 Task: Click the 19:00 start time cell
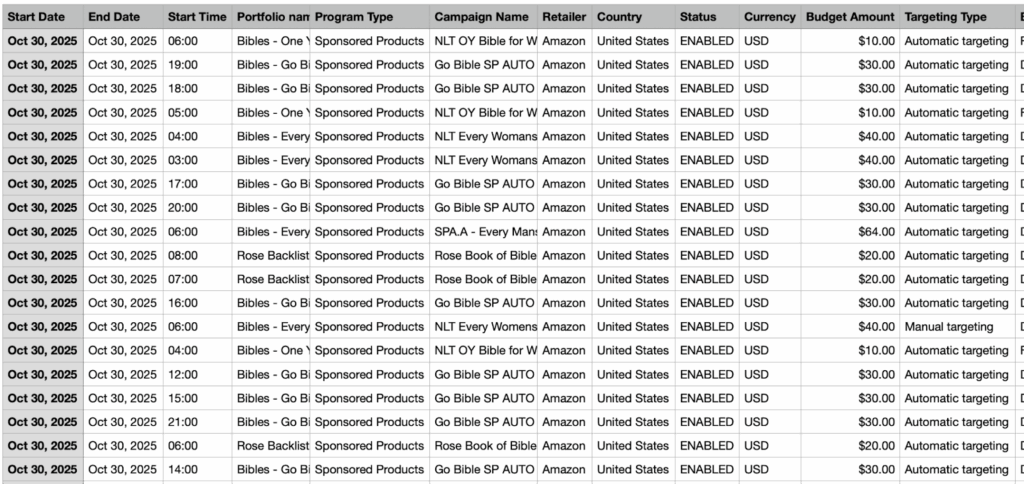(x=183, y=65)
